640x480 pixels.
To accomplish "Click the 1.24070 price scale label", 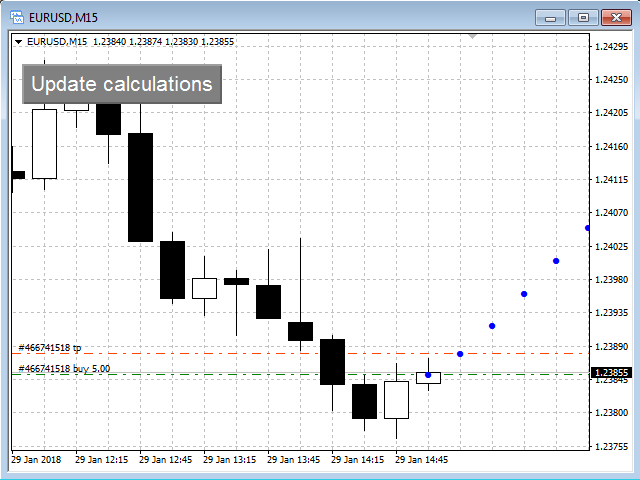I will (611, 213).
